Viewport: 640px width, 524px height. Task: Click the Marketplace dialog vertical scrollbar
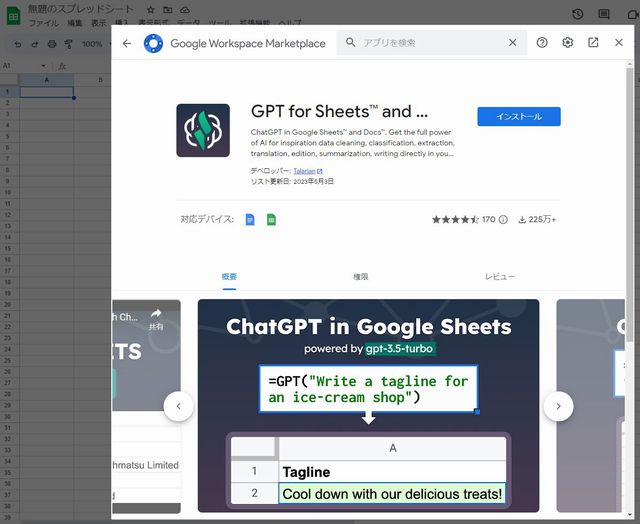pyautogui.click(x=630, y=204)
